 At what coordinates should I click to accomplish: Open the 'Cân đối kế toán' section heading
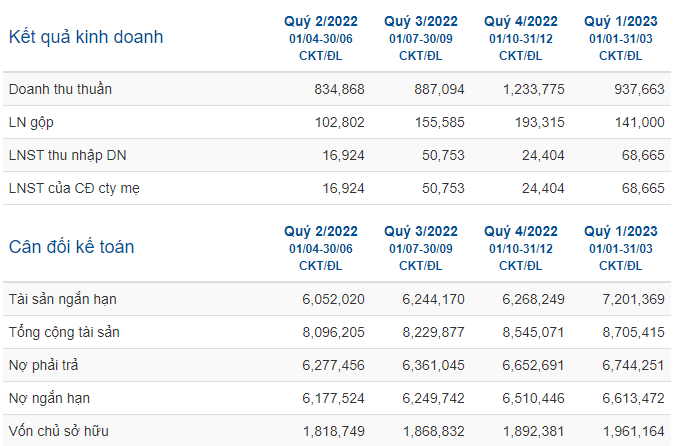click(72, 247)
